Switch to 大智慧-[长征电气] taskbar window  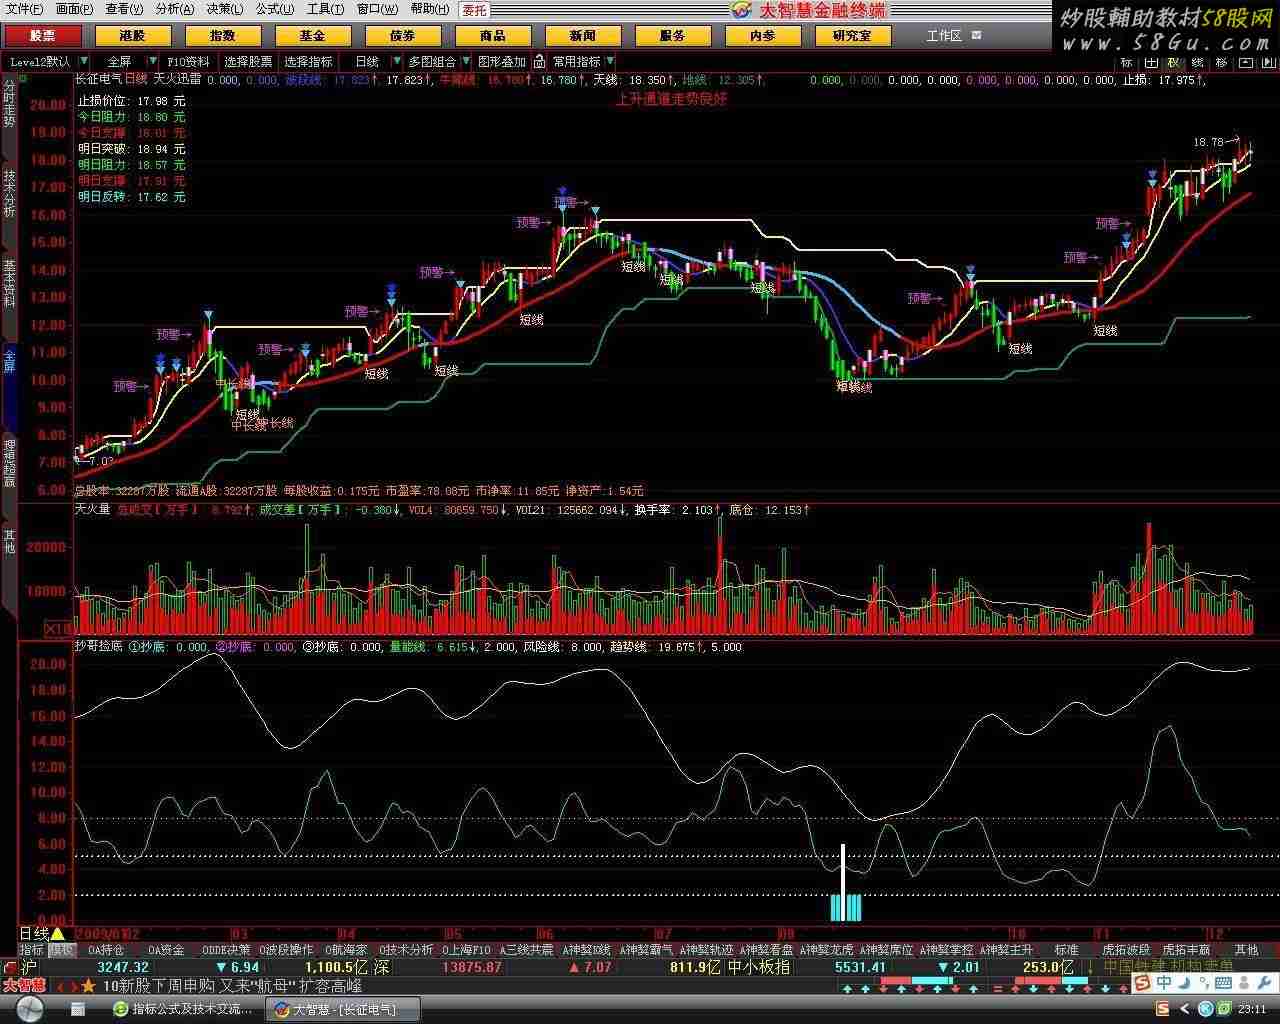point(342,1010)
